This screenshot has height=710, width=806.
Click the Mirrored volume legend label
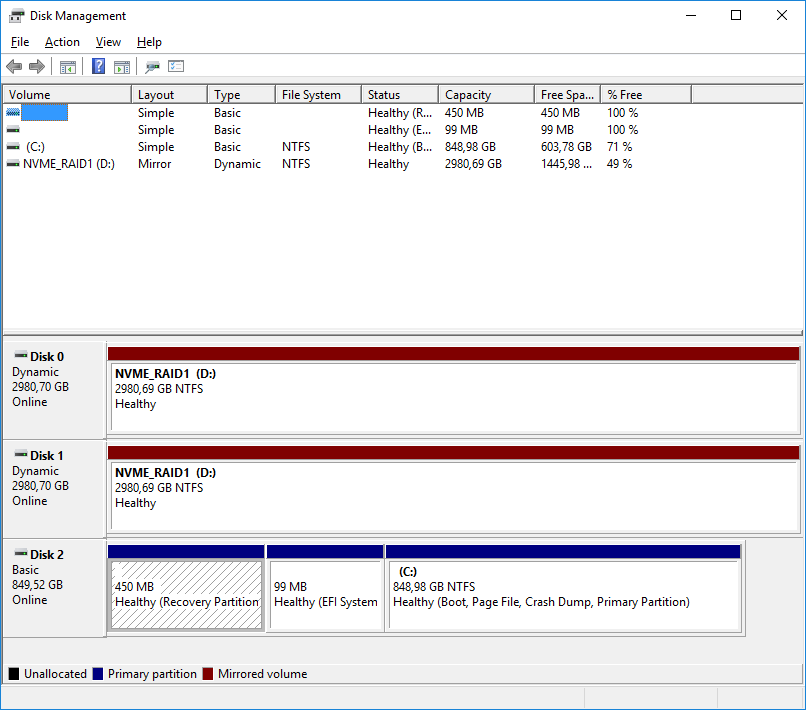tap(263, 674)
